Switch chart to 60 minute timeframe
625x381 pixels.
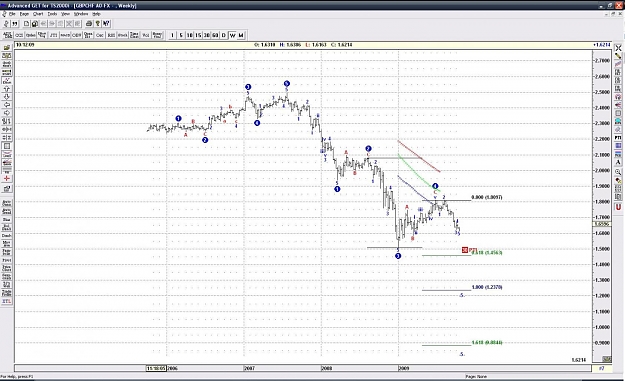tap(215, 35)
